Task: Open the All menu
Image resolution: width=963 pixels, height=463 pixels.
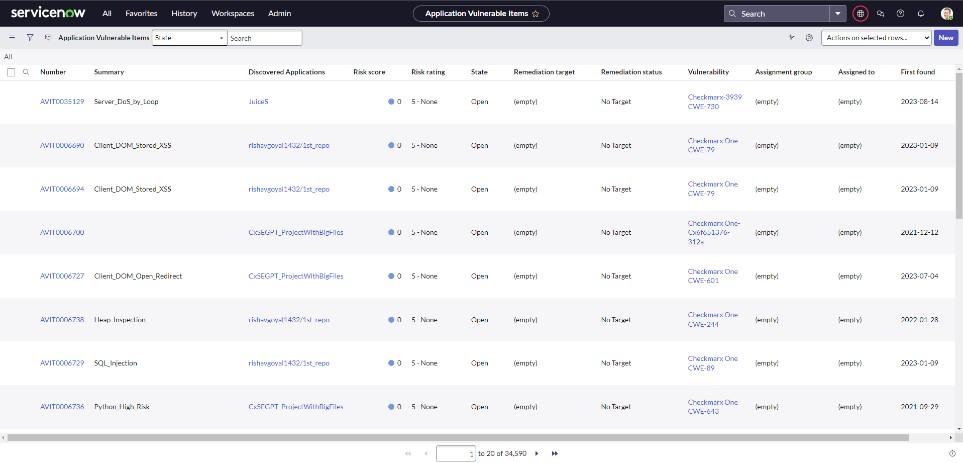Action: coord(107,14)
